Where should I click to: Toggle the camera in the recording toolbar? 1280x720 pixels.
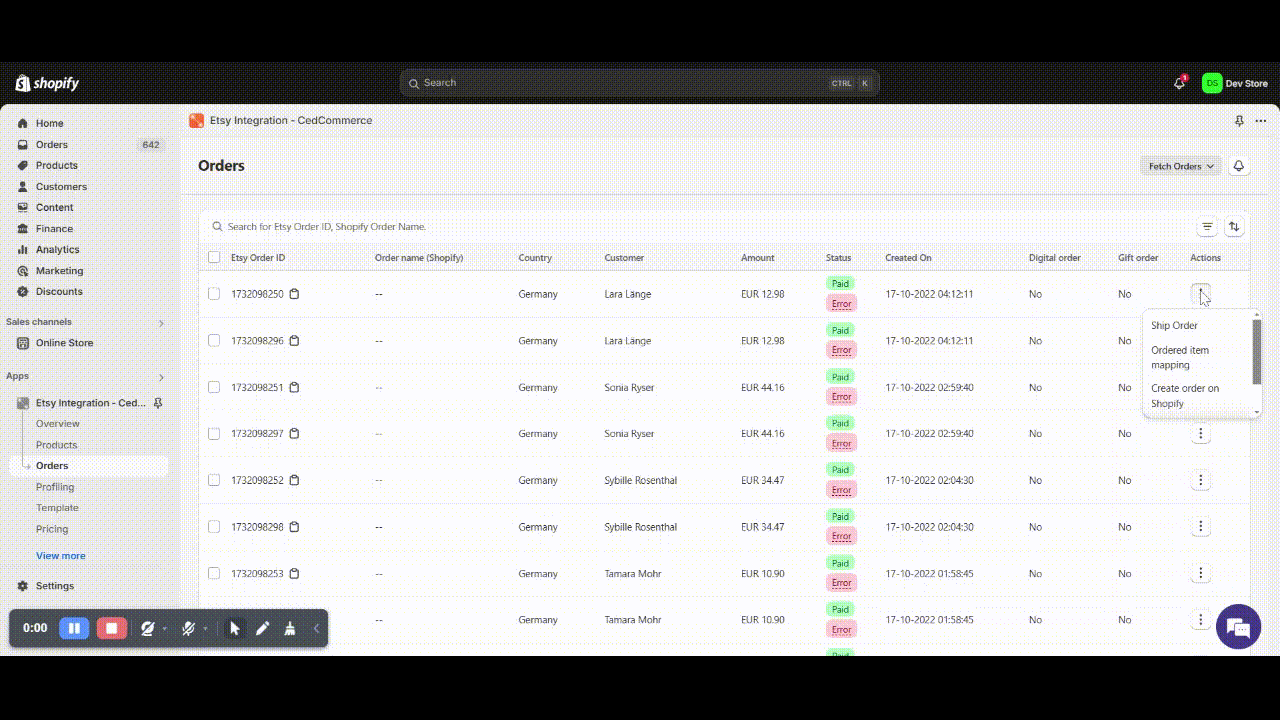[x=148, y=628]
